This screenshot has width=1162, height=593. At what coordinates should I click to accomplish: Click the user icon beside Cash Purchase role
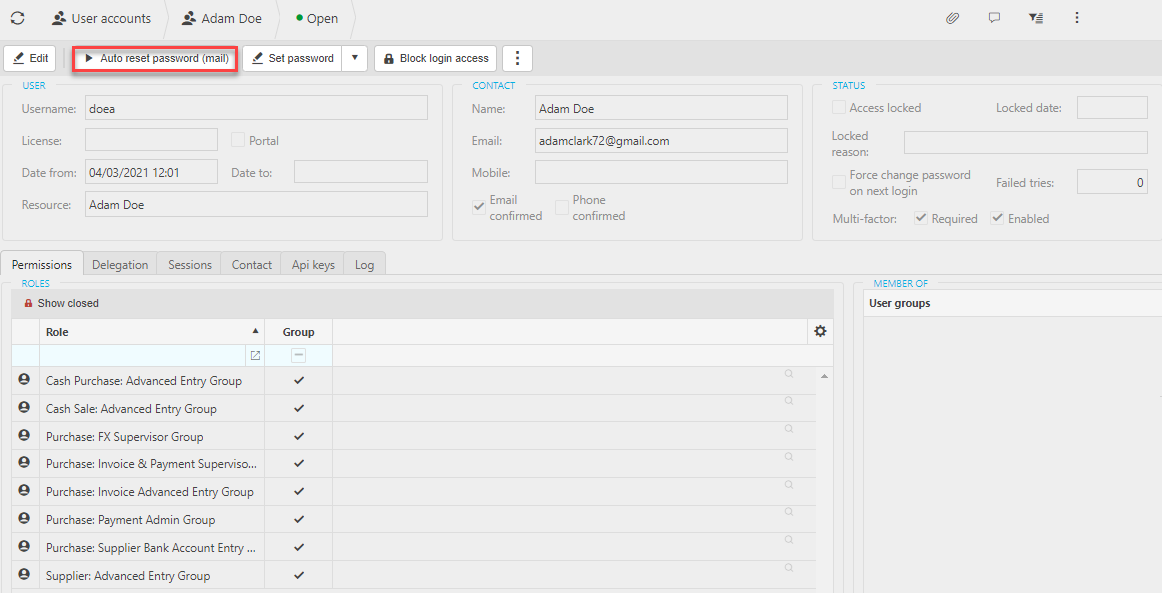(24, 380)
